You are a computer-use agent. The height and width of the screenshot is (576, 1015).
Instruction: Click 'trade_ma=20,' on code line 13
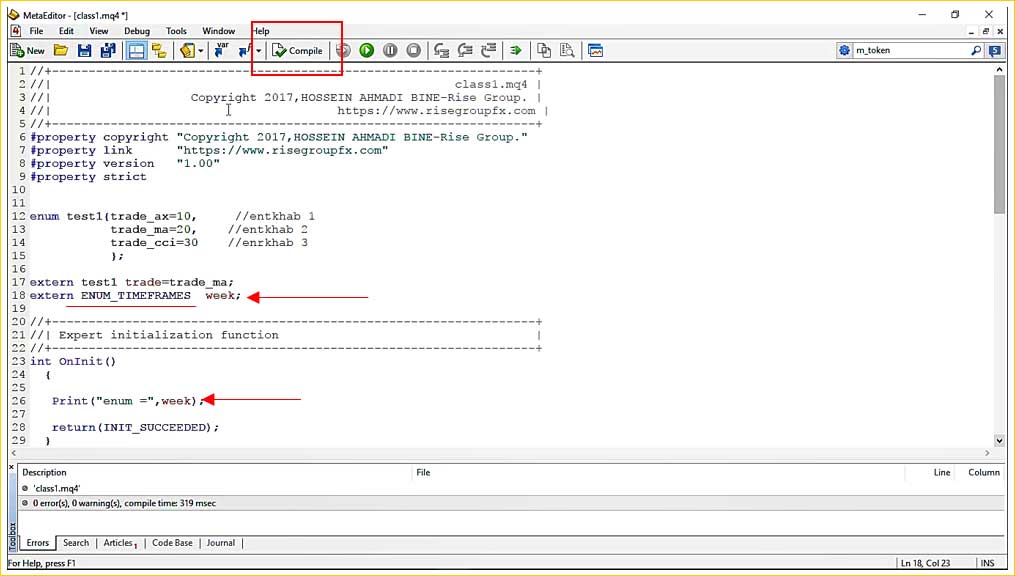[x=153, y=230]
